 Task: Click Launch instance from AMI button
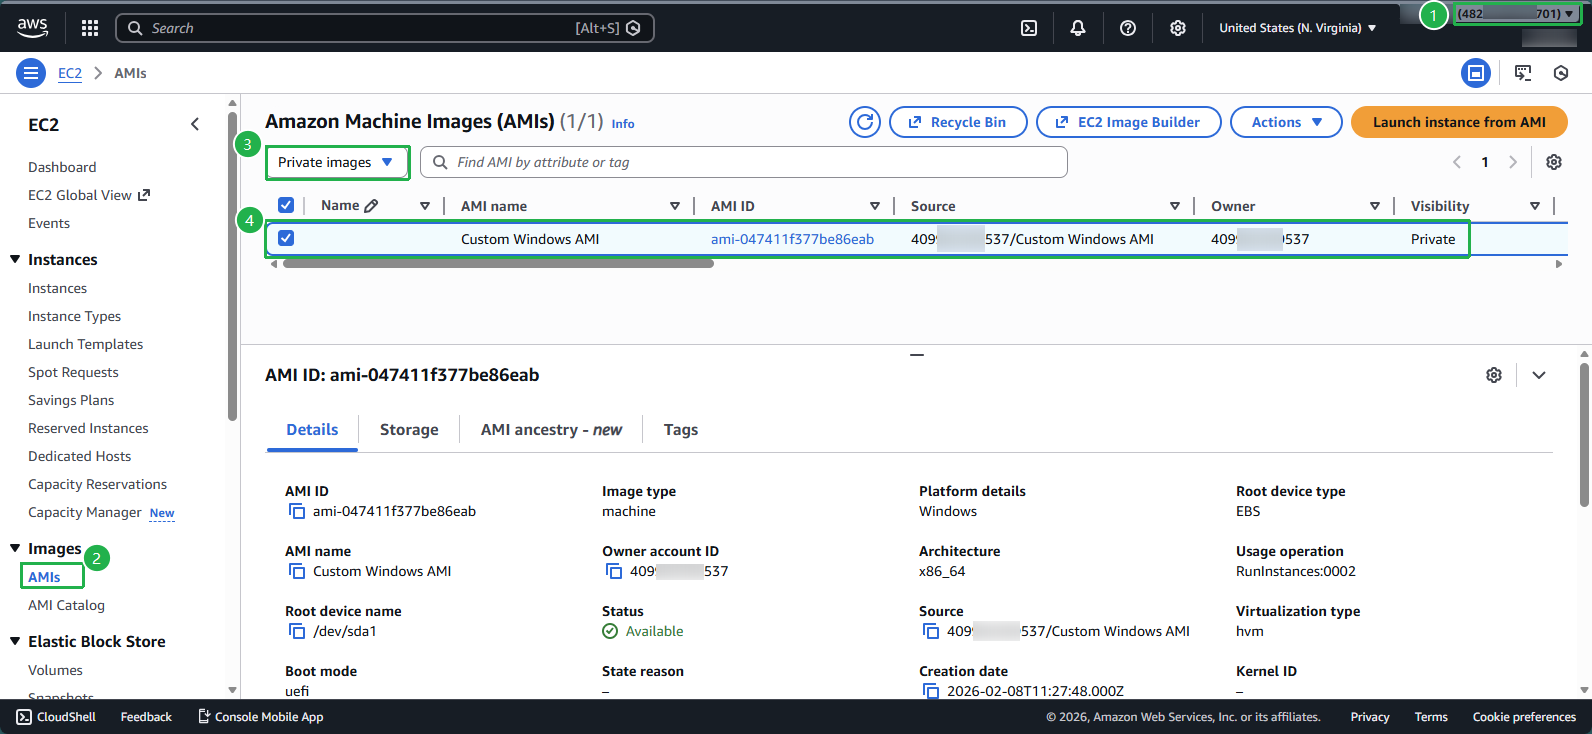click(x=1459, y=122)
